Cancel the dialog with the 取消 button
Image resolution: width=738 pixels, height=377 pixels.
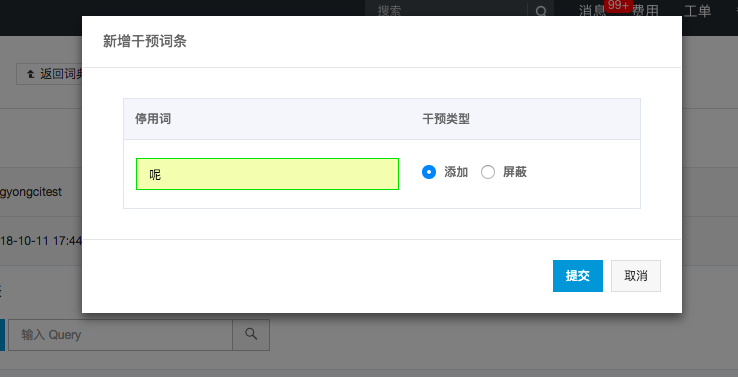(636, 276)
